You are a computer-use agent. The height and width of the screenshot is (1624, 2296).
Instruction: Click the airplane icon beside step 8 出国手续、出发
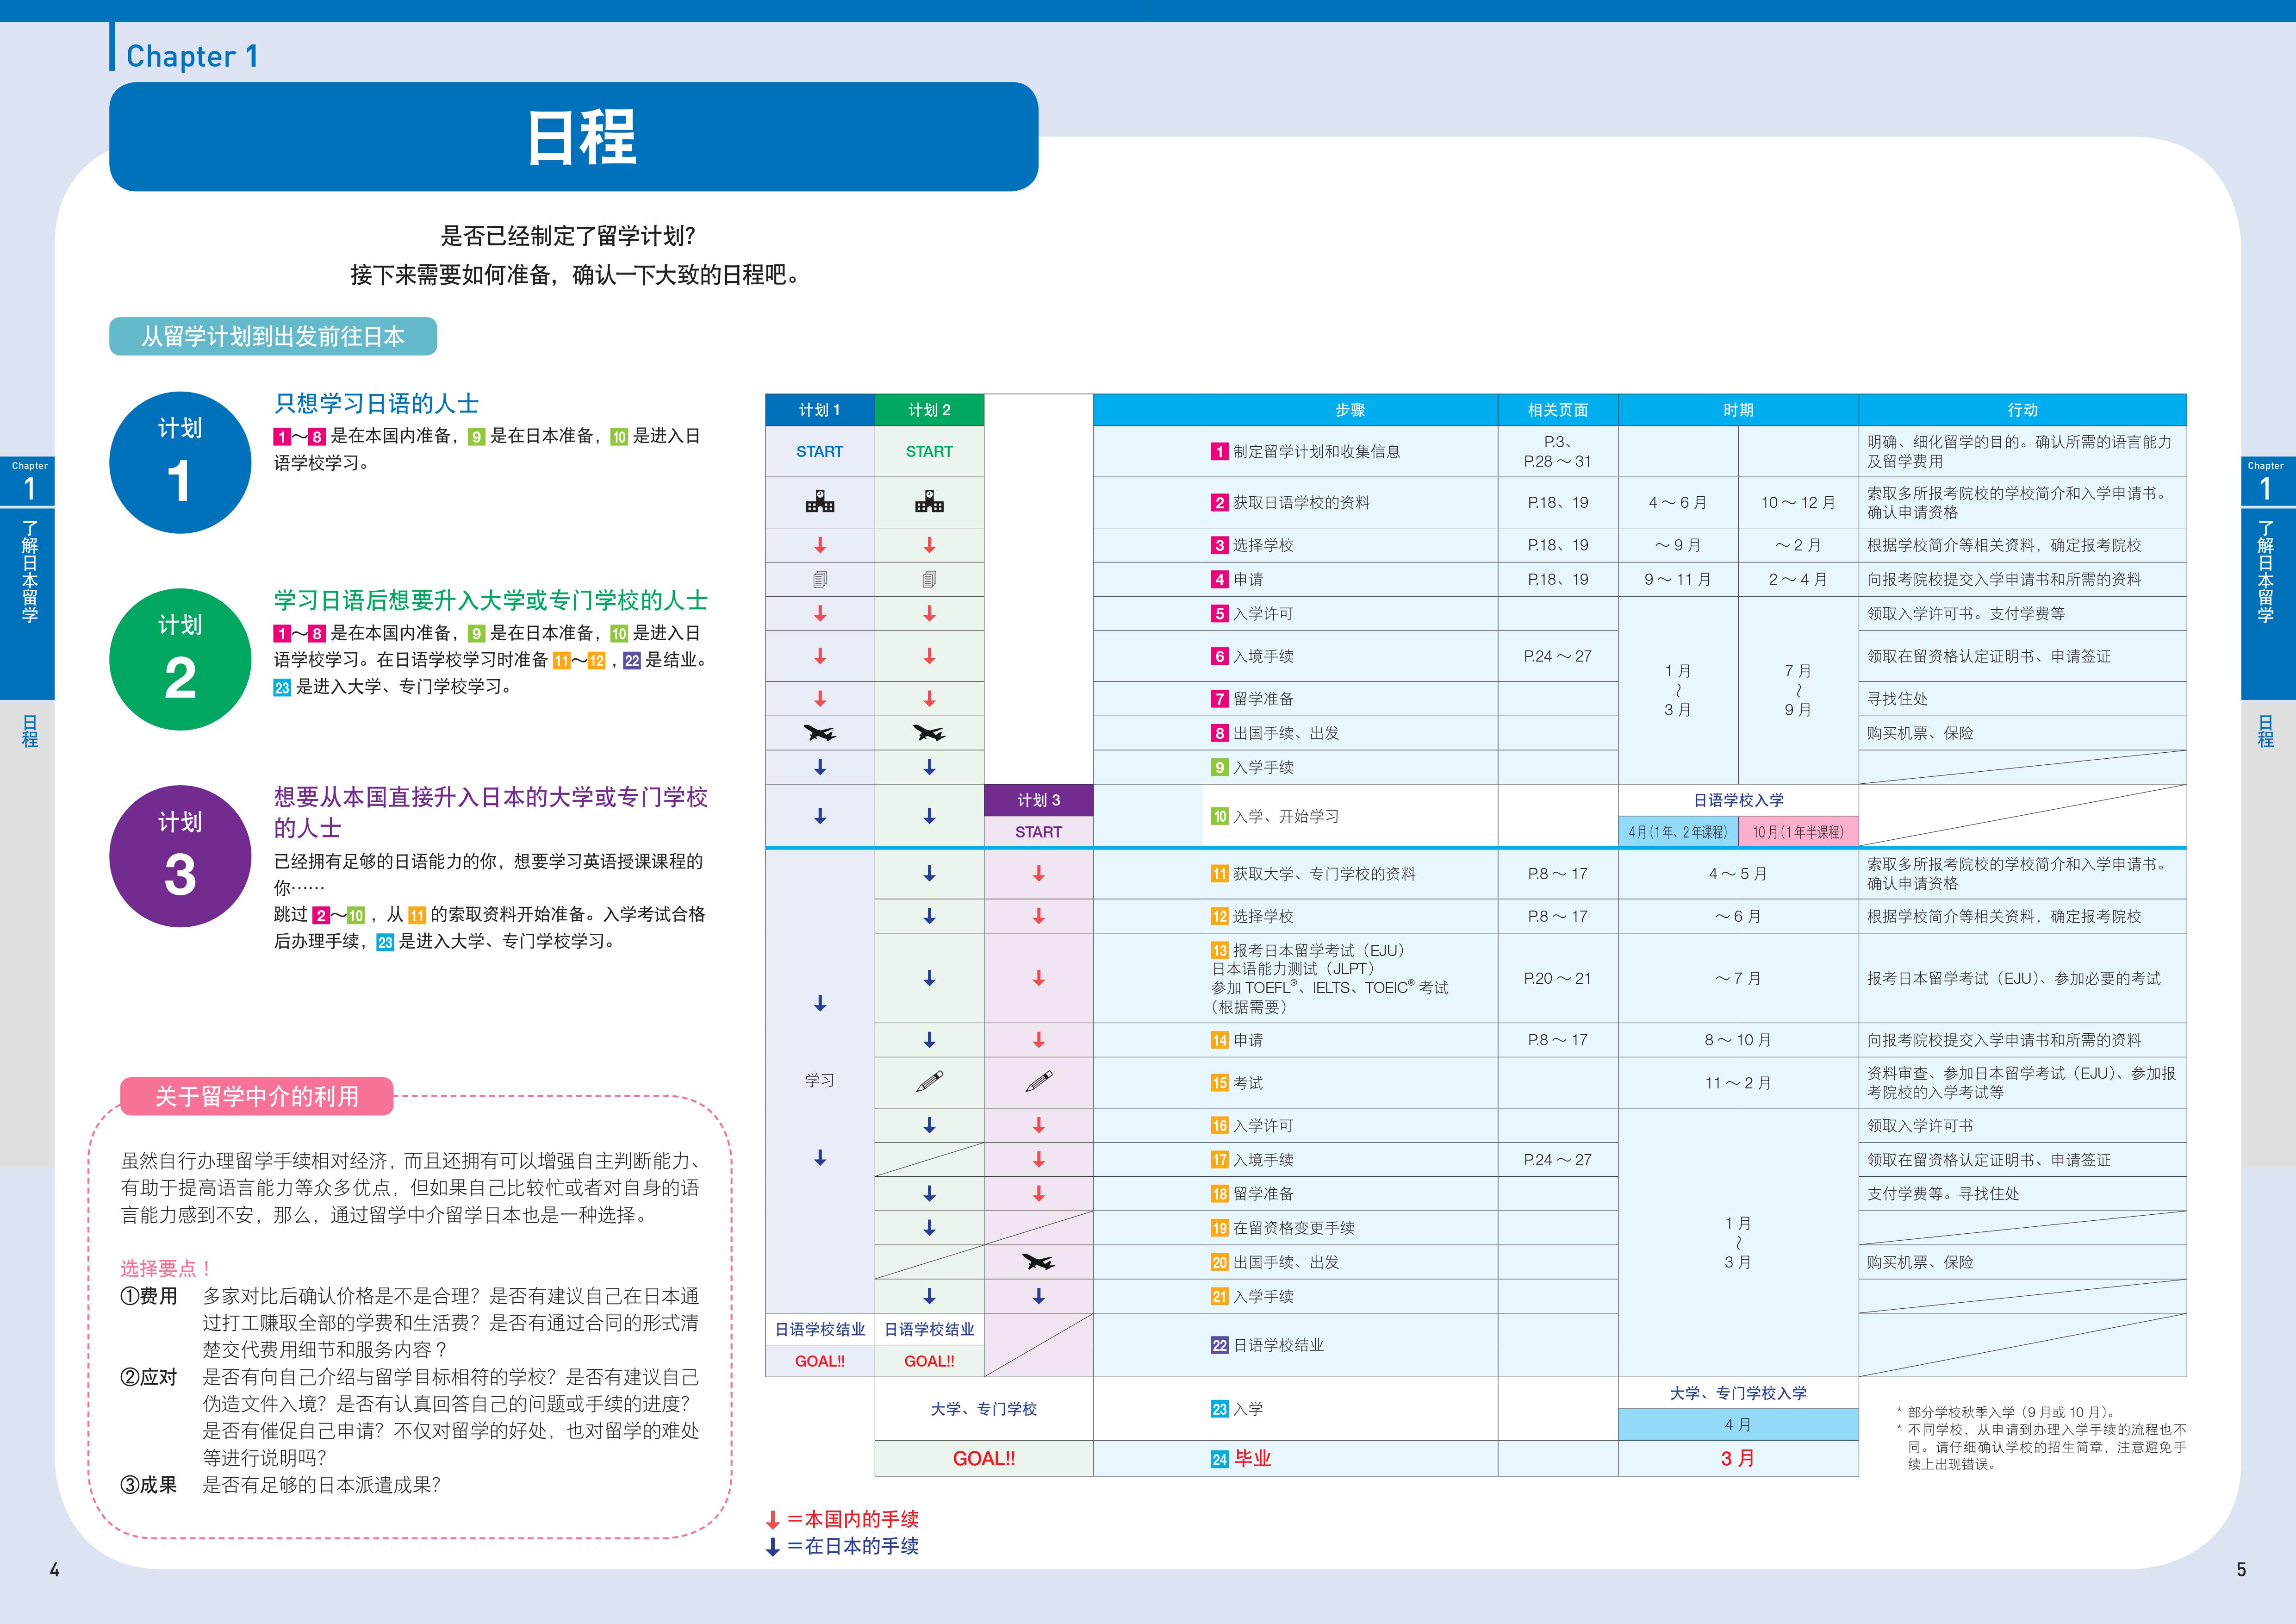[820, 732]
